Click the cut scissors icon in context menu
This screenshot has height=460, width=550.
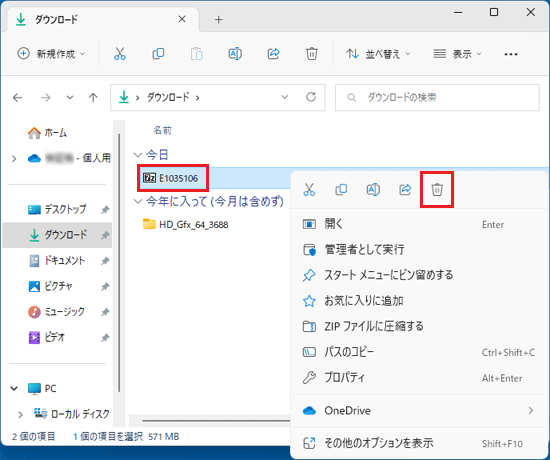tap(309, 189)
